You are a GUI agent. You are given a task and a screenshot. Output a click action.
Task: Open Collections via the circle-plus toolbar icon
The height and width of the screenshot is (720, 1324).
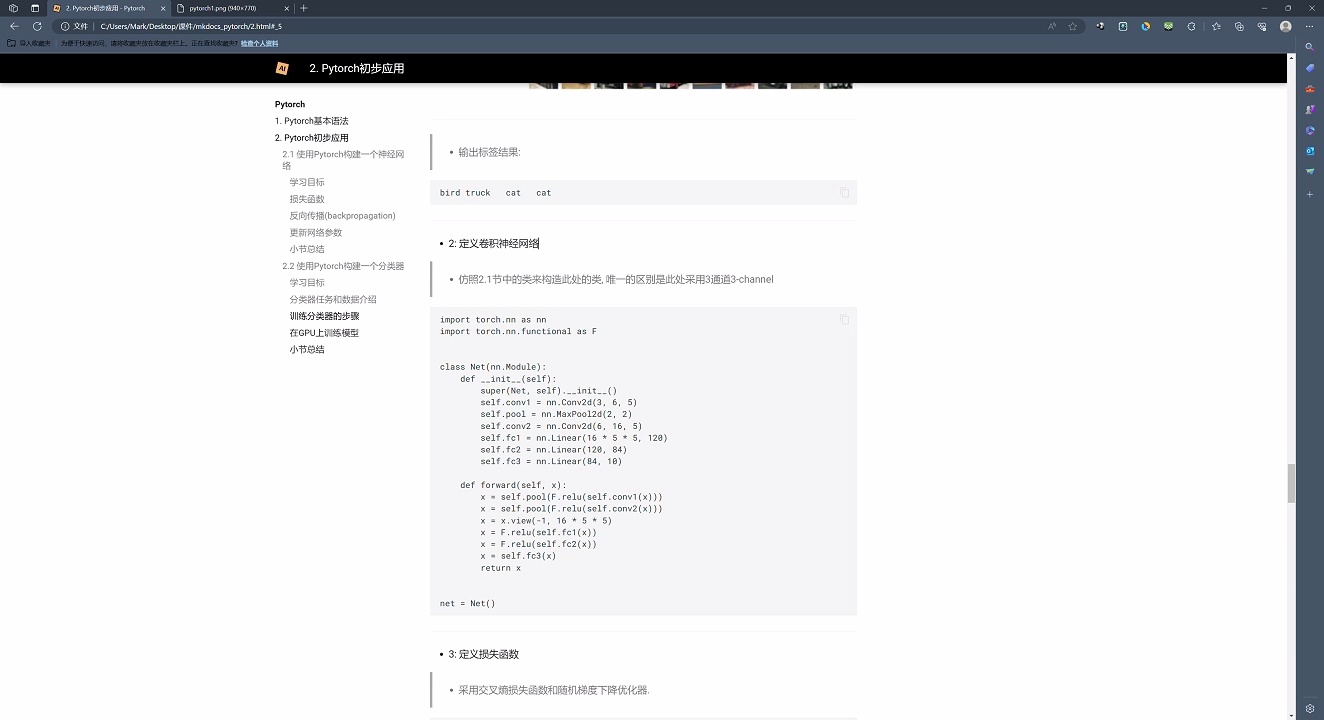coord(1239,27)
